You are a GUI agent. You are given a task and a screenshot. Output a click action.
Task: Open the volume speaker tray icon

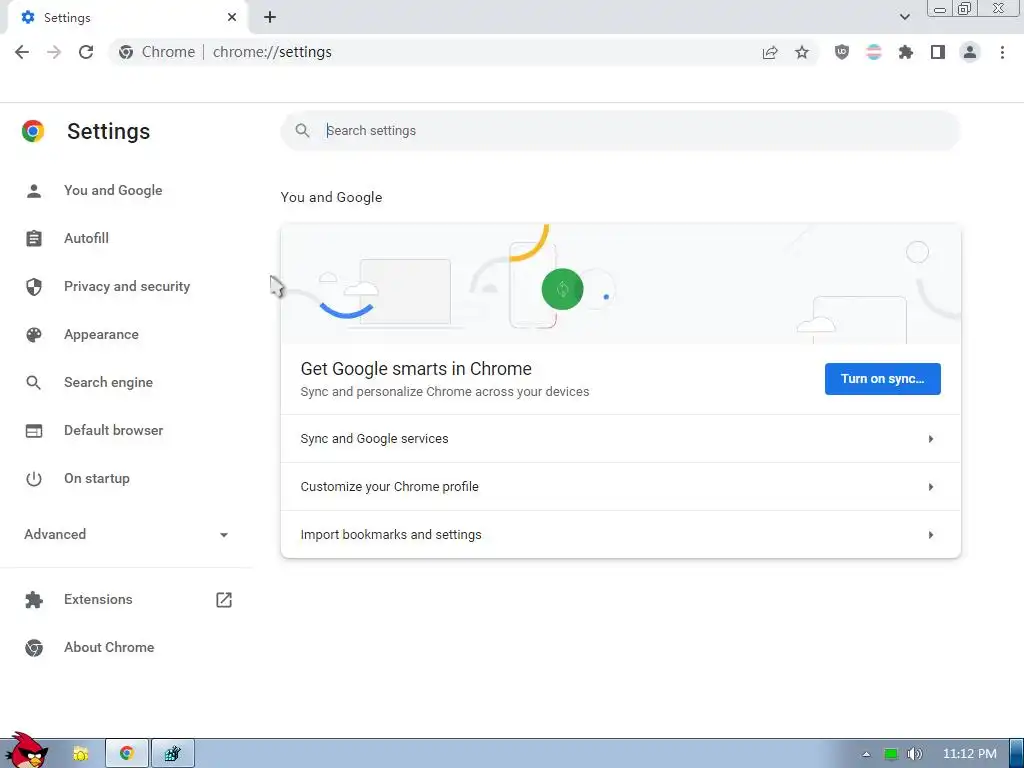(x=915, y=754)
